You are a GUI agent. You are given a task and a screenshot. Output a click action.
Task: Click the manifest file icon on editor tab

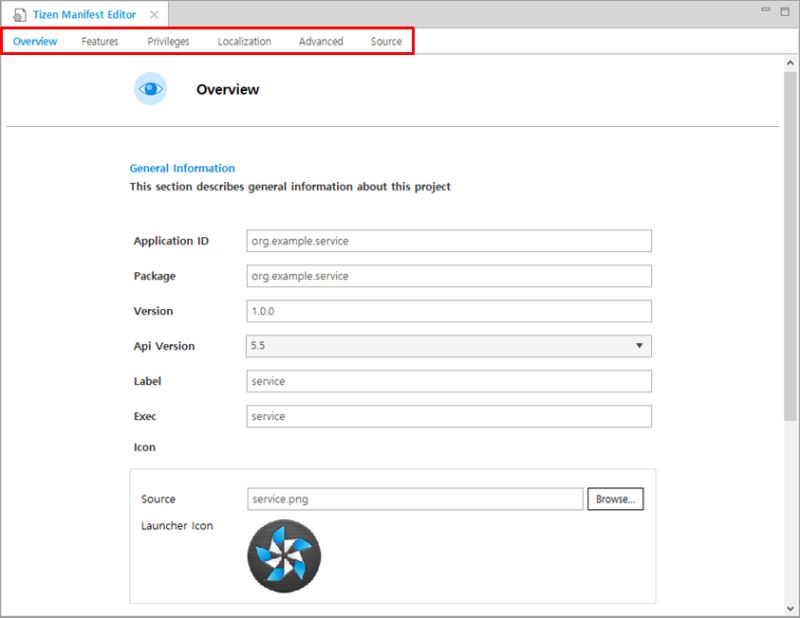[18, 14]
